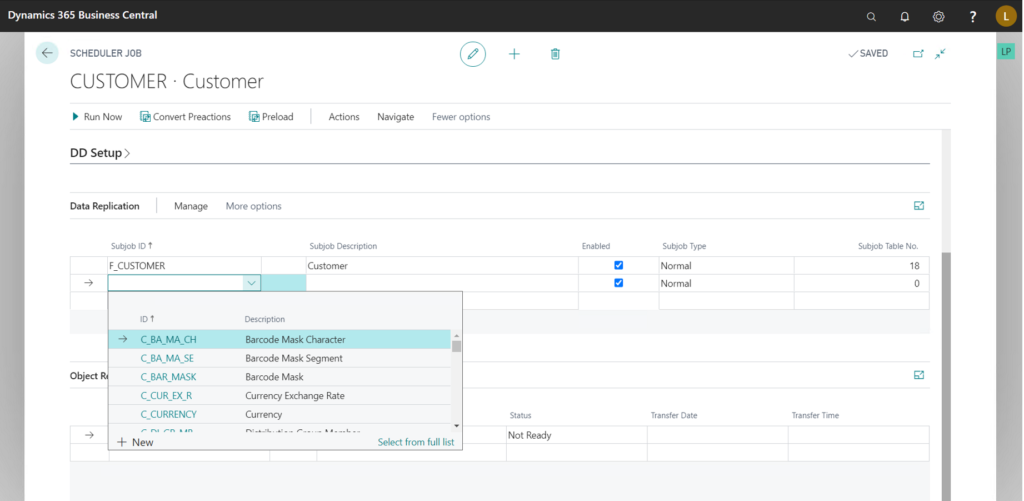Click the Preload action
1024x501 pixels.
coord(271,117)
